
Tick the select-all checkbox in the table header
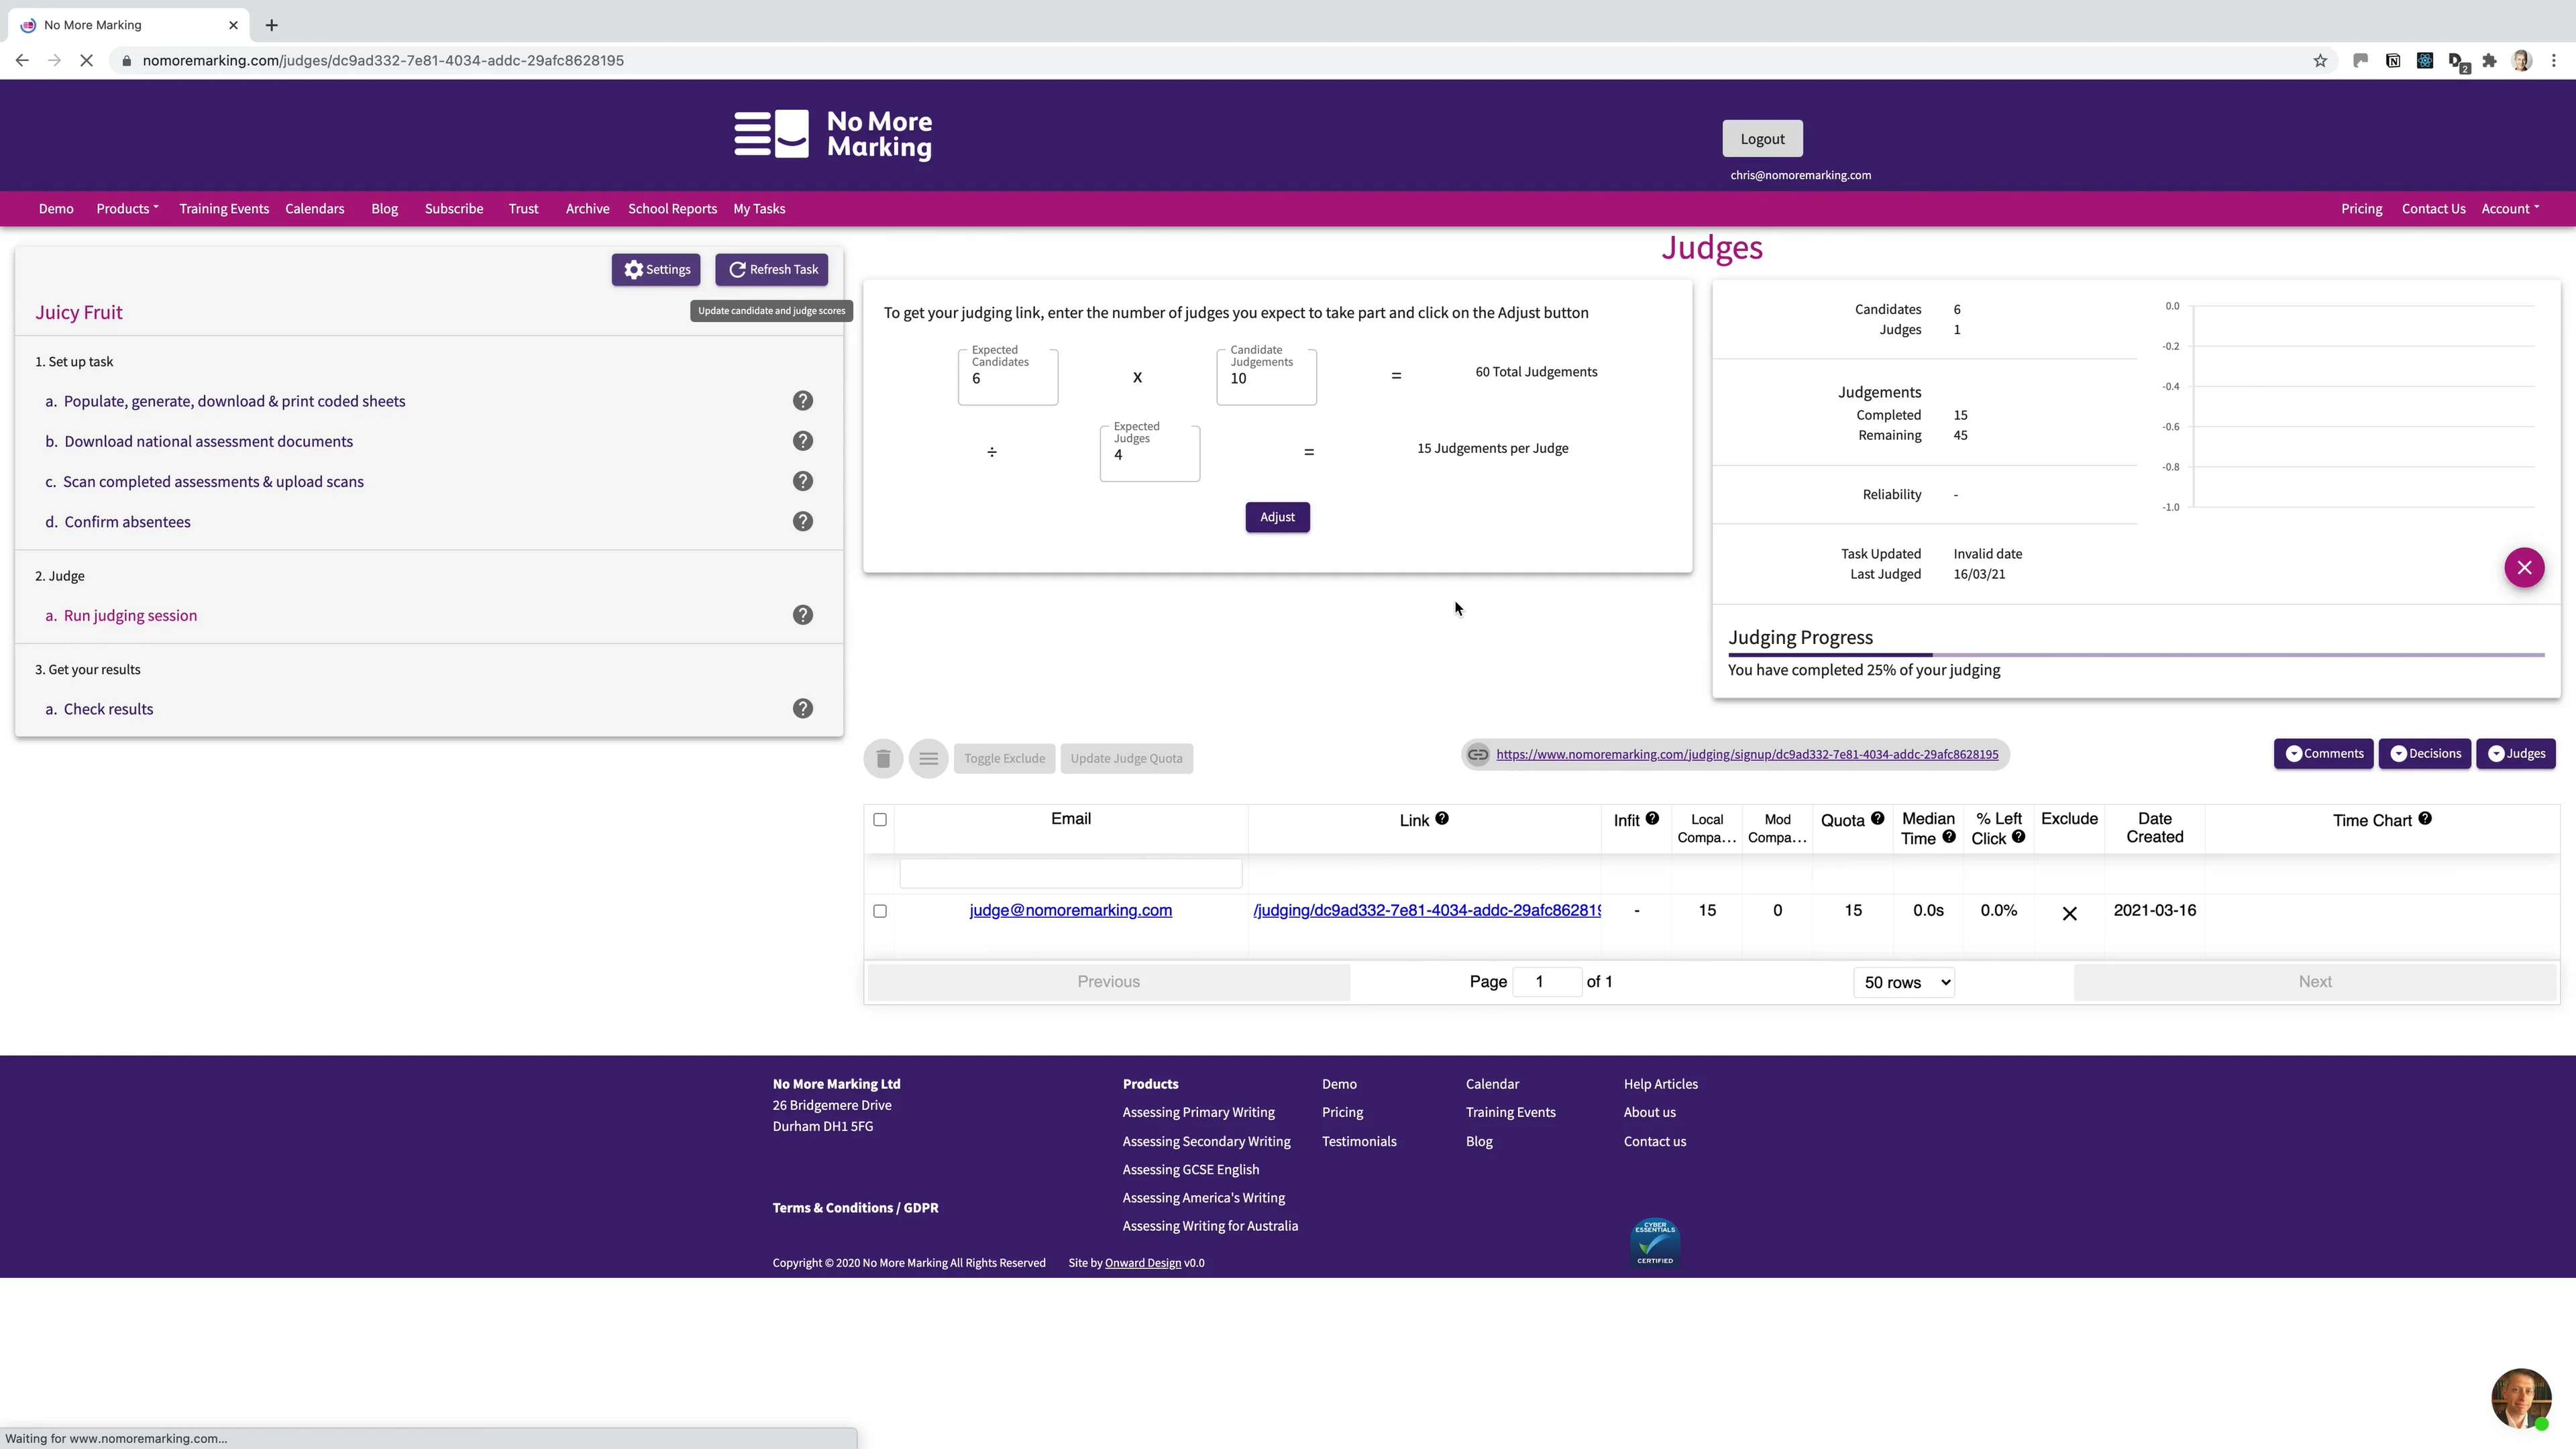click(x=880, y=819)
